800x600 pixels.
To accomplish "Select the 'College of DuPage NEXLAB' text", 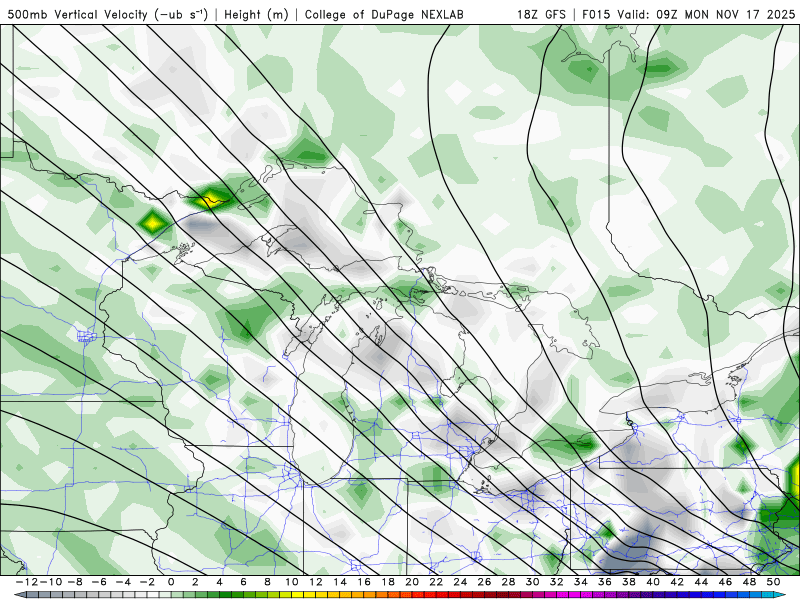I will click(384, 14).
